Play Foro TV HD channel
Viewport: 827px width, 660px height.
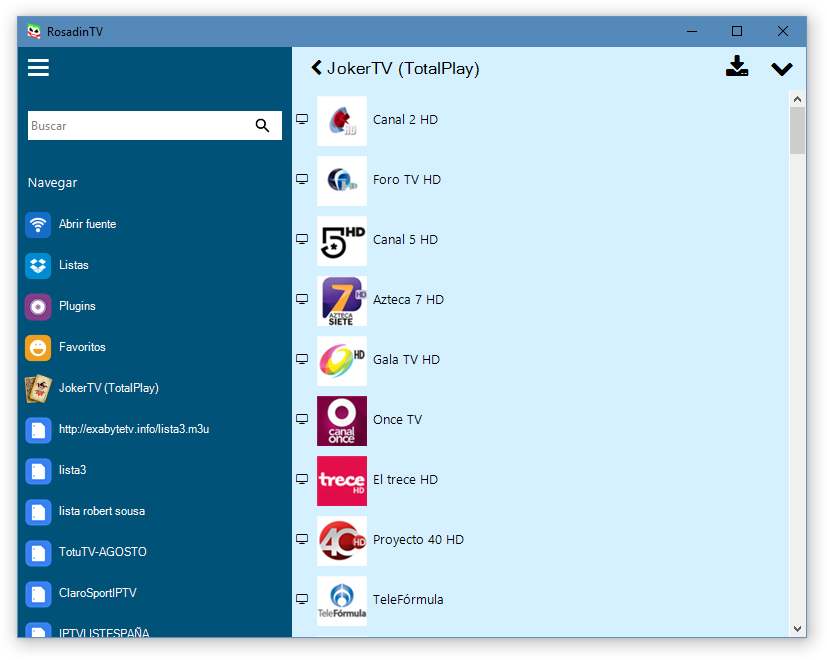point(407,180)
